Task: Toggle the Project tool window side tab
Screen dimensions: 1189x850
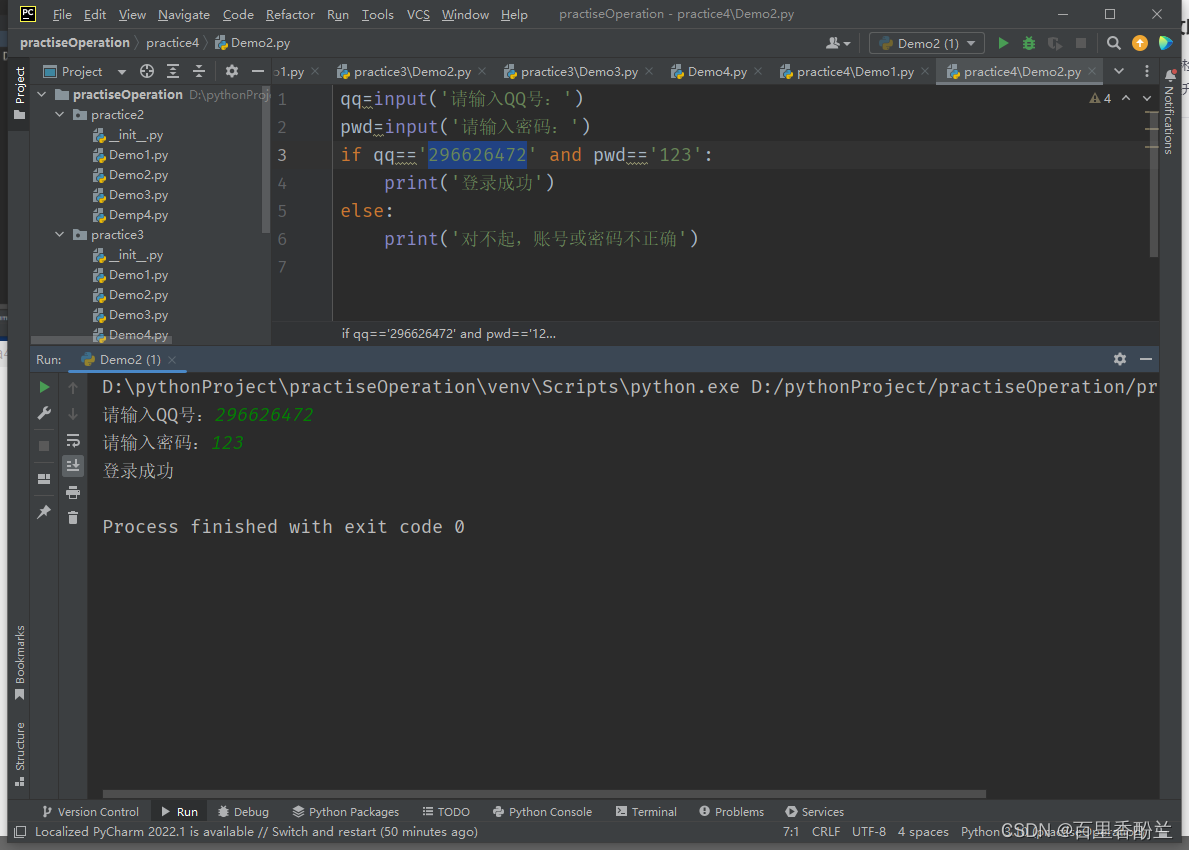Action: (20, 93)
